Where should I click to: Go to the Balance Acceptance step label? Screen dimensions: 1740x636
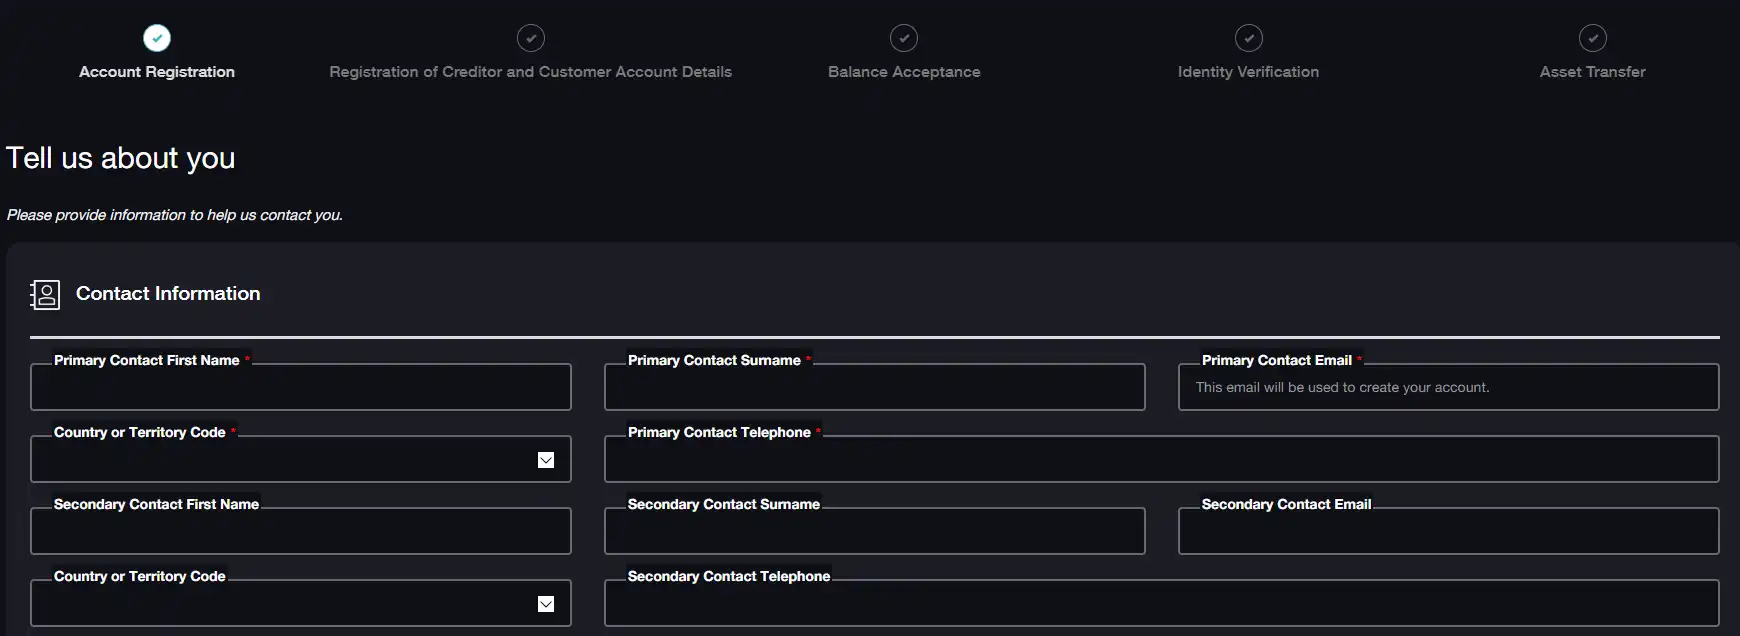[904, 72]
